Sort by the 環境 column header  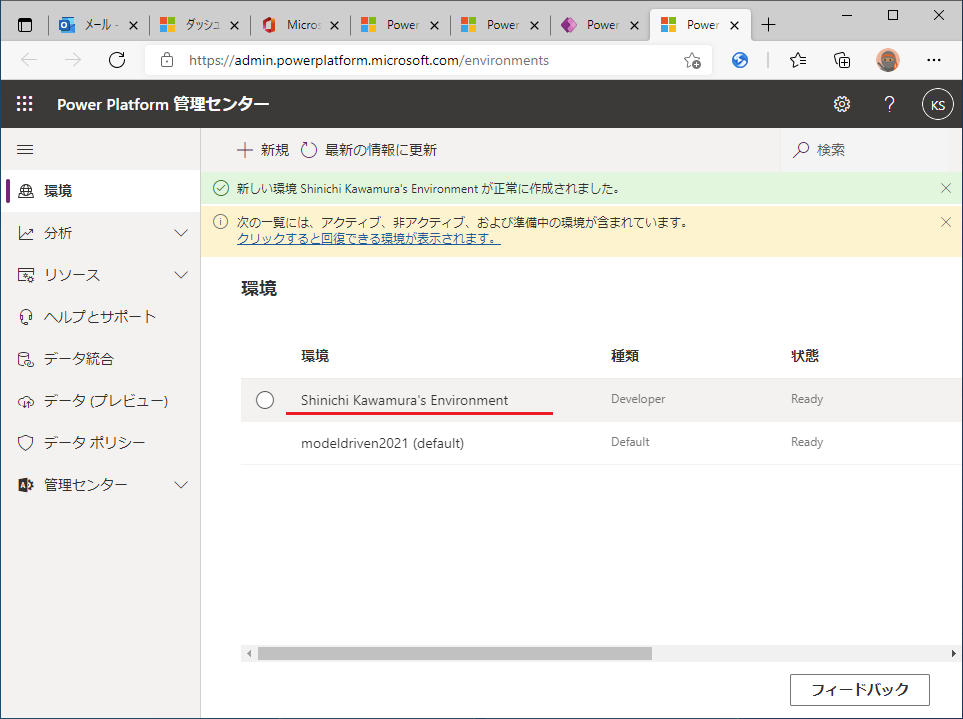point(315,356)
